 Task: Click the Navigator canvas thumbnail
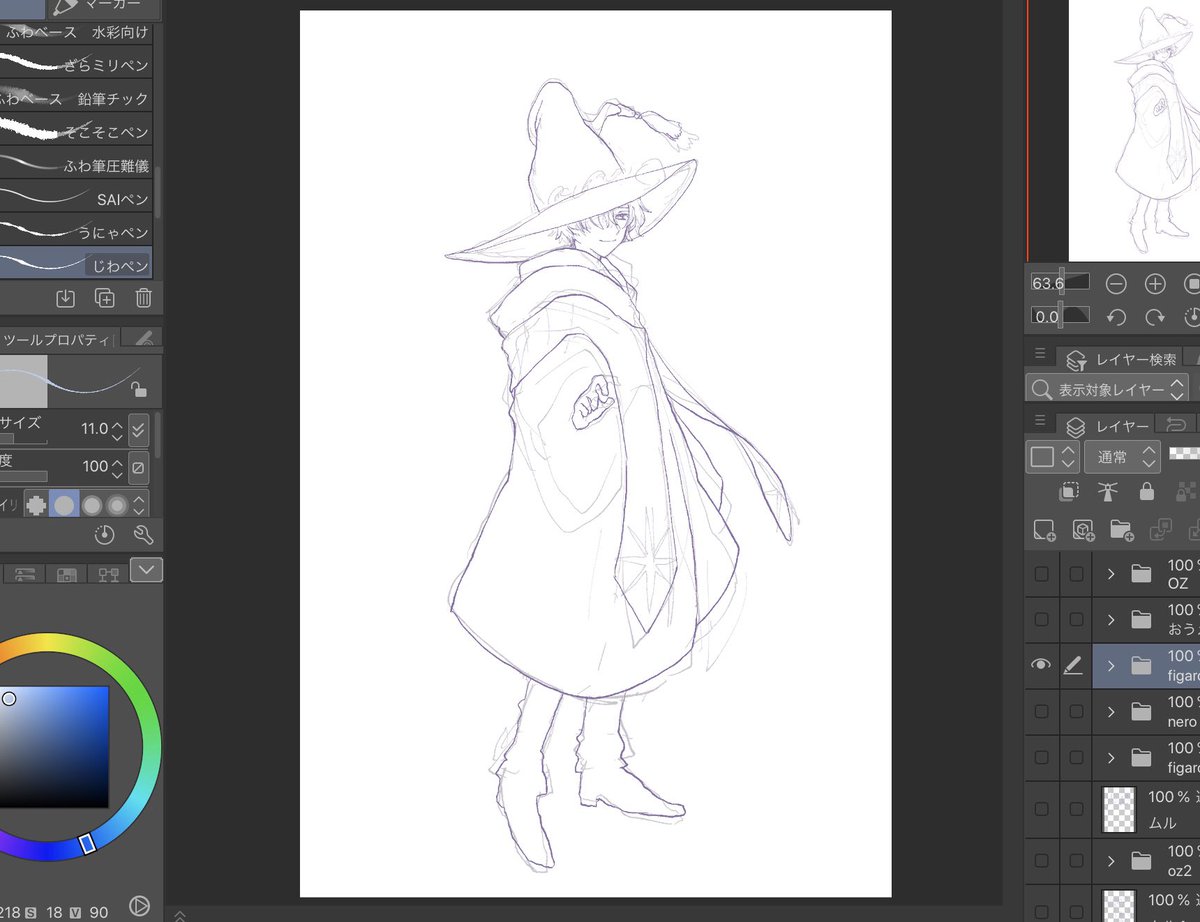1134,130
